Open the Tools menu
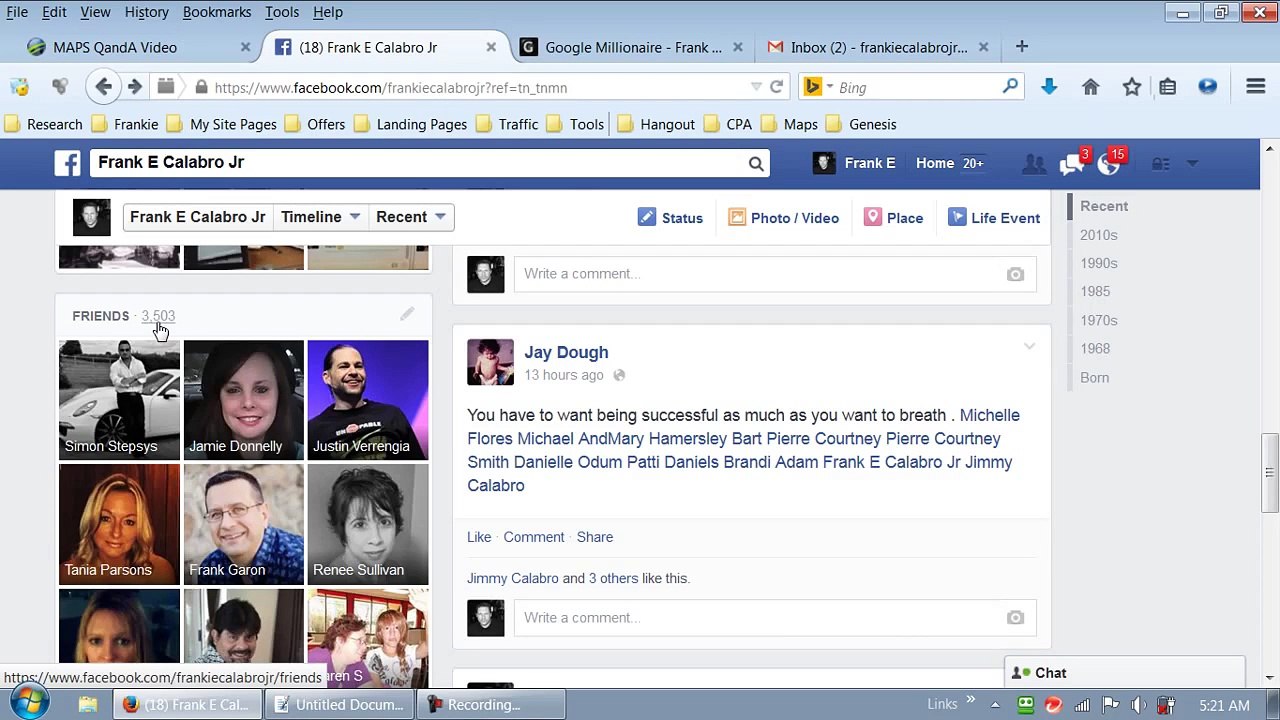 coord(282,12)
